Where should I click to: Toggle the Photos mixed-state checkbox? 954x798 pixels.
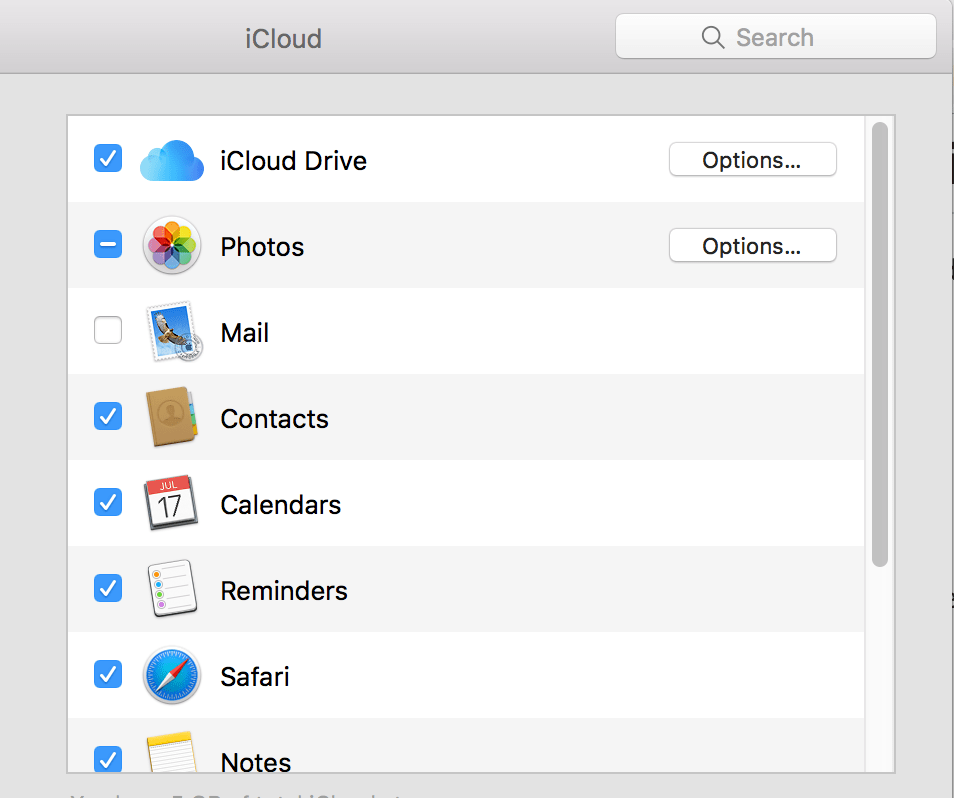[108, 244]
